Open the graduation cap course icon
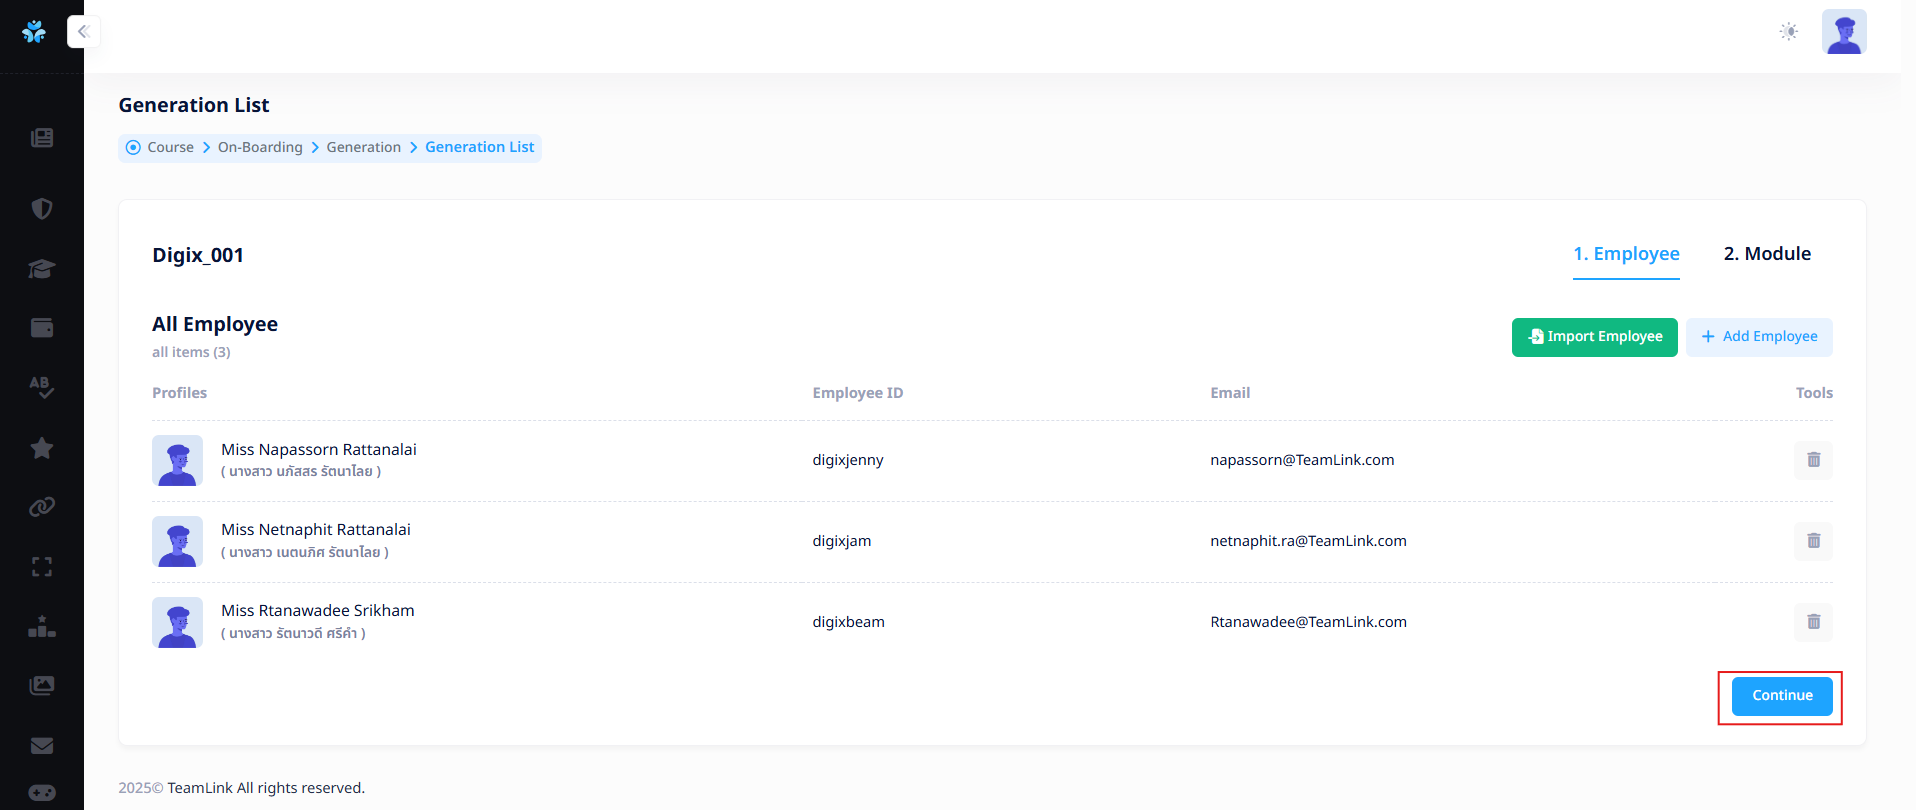This screenshot has width=1916, height=810. point(41,269)
